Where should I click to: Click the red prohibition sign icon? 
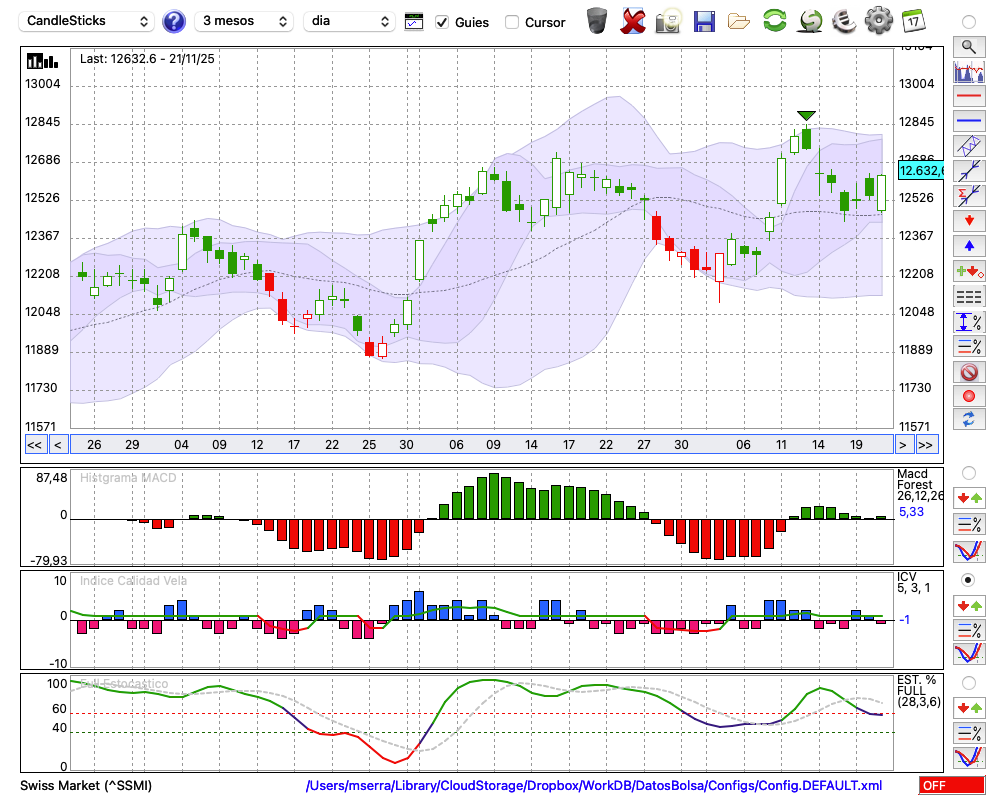[x=968, y=372]
